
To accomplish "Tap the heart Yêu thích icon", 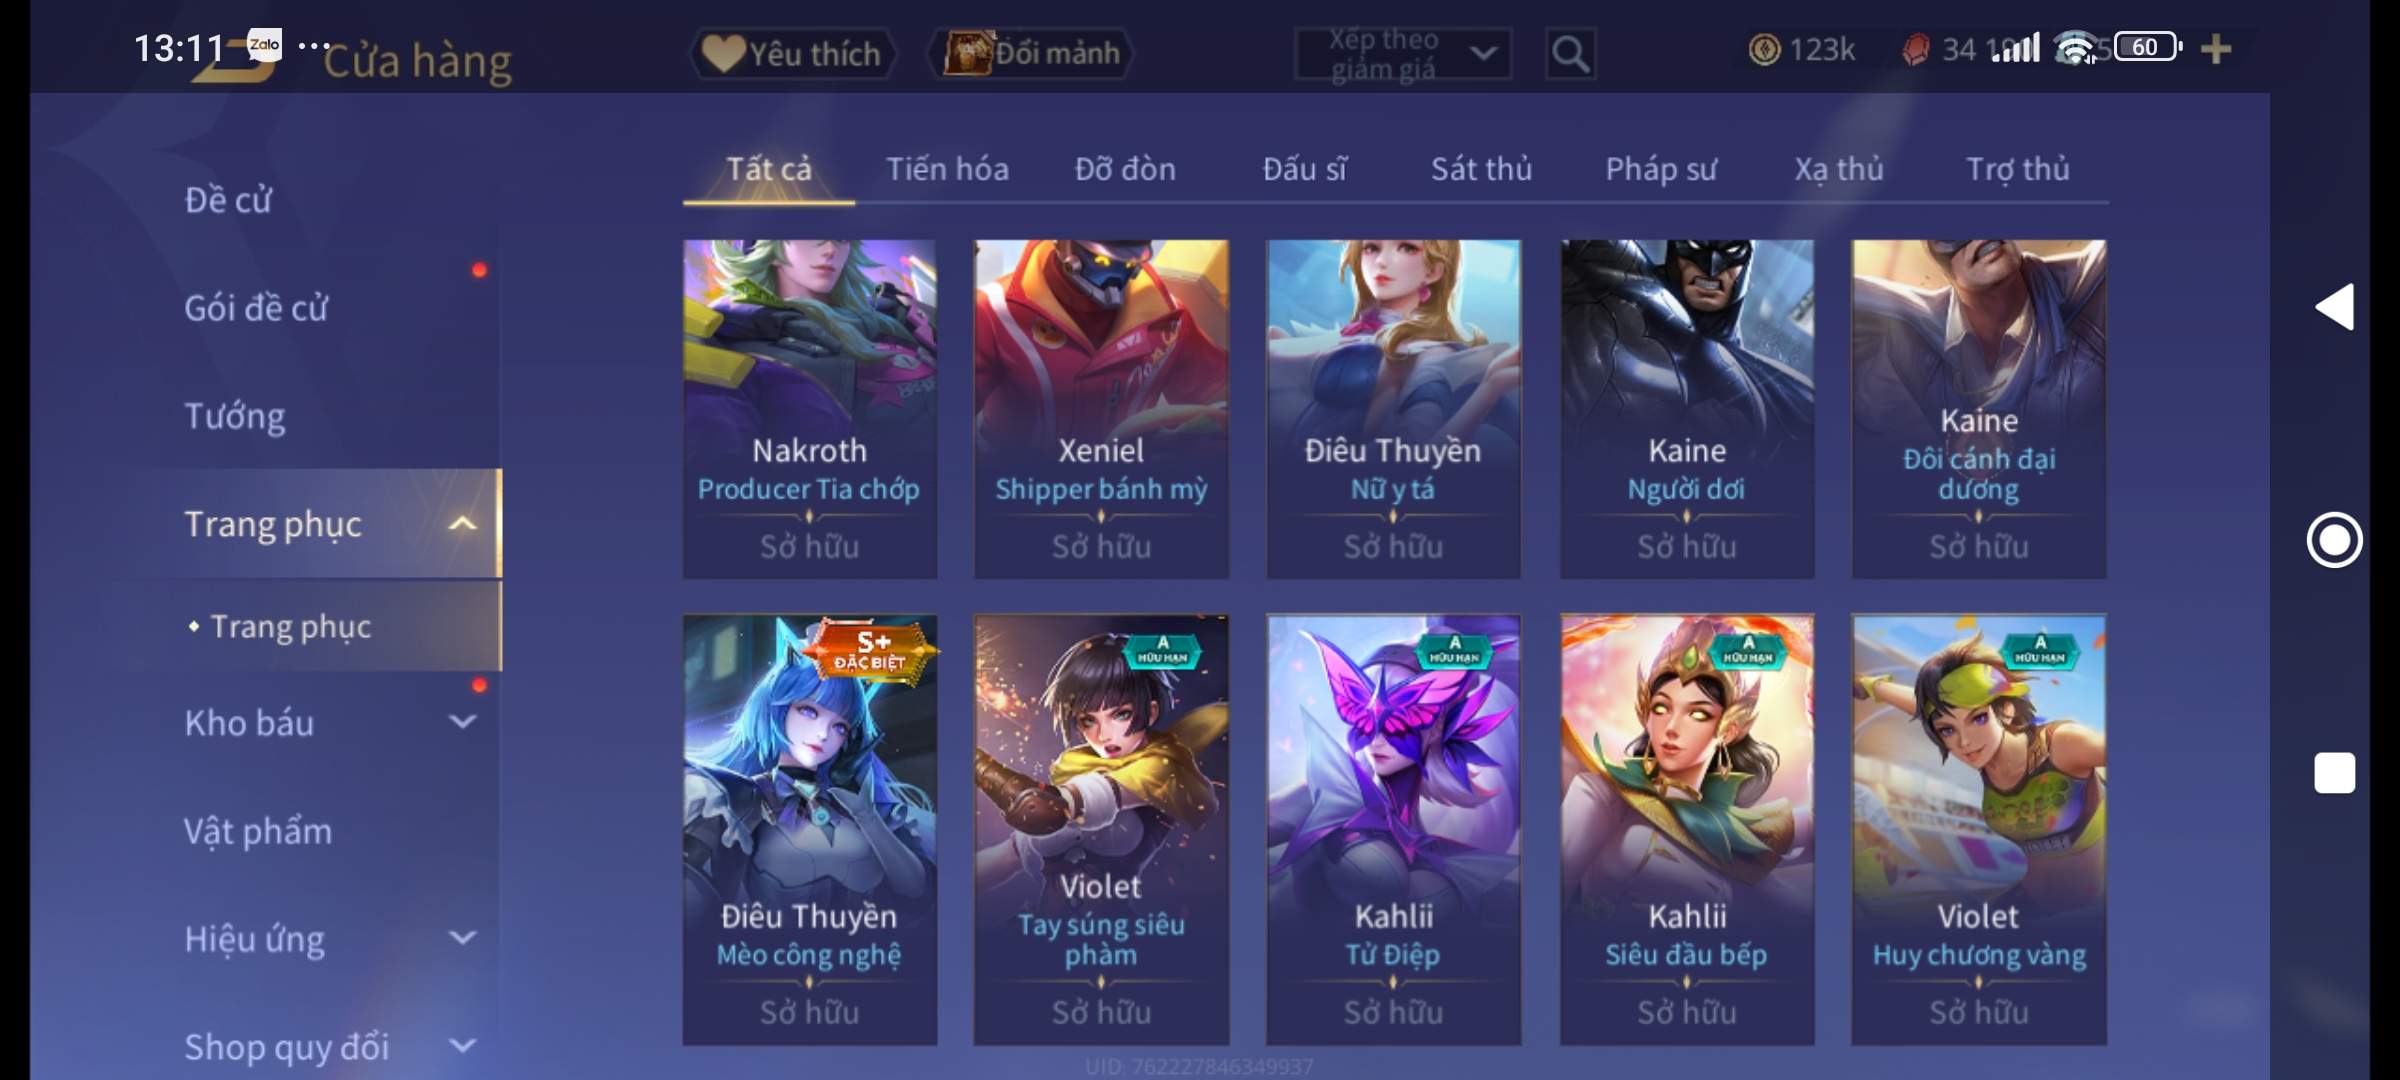I will [722, 53].
